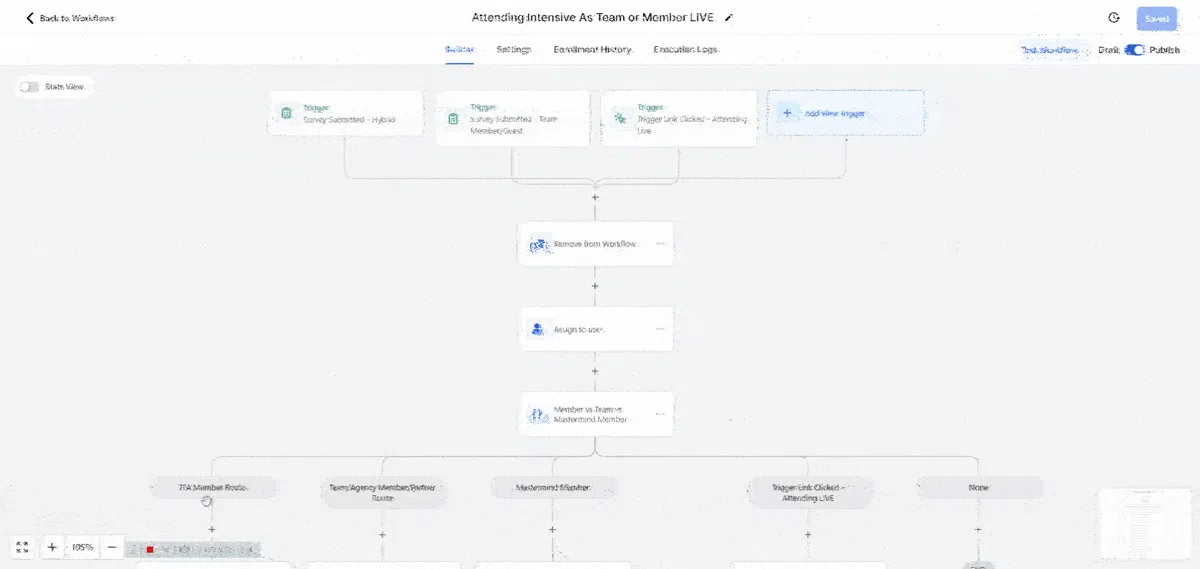The height and width of the screenshot is (569, 1200).
Task: Add step below Assign to user
Action: point(595,371)
